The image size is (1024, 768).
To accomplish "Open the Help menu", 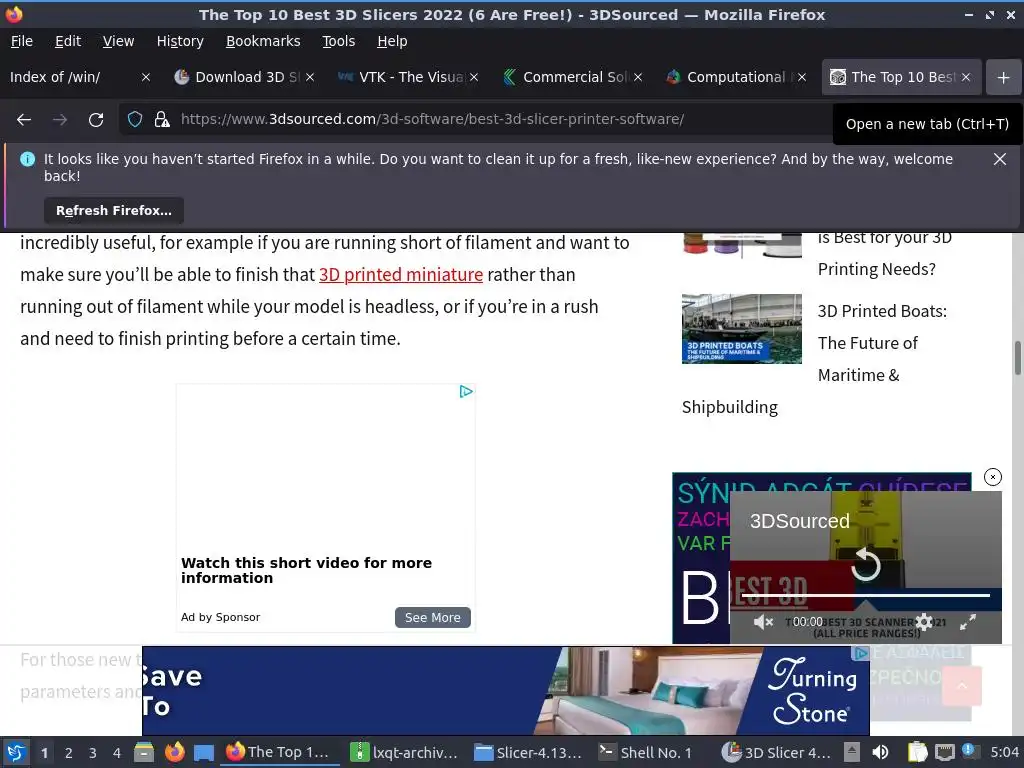I will [x=392, y=41].
